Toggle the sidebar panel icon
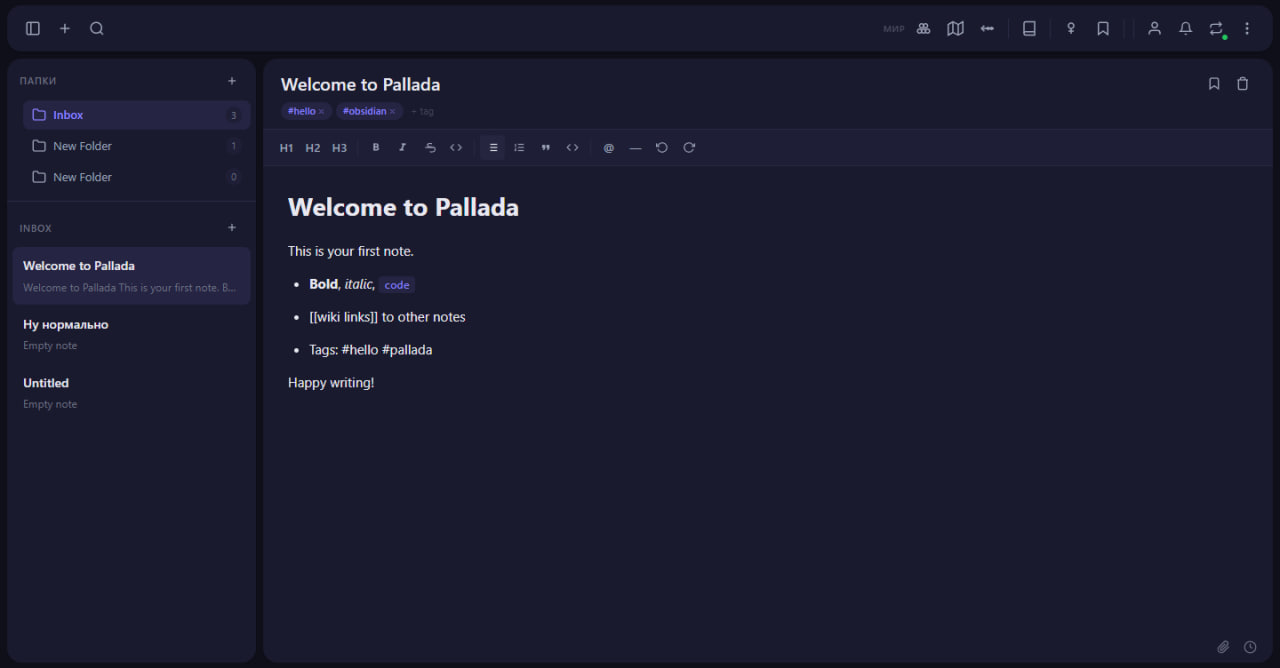 coord(33,29)
